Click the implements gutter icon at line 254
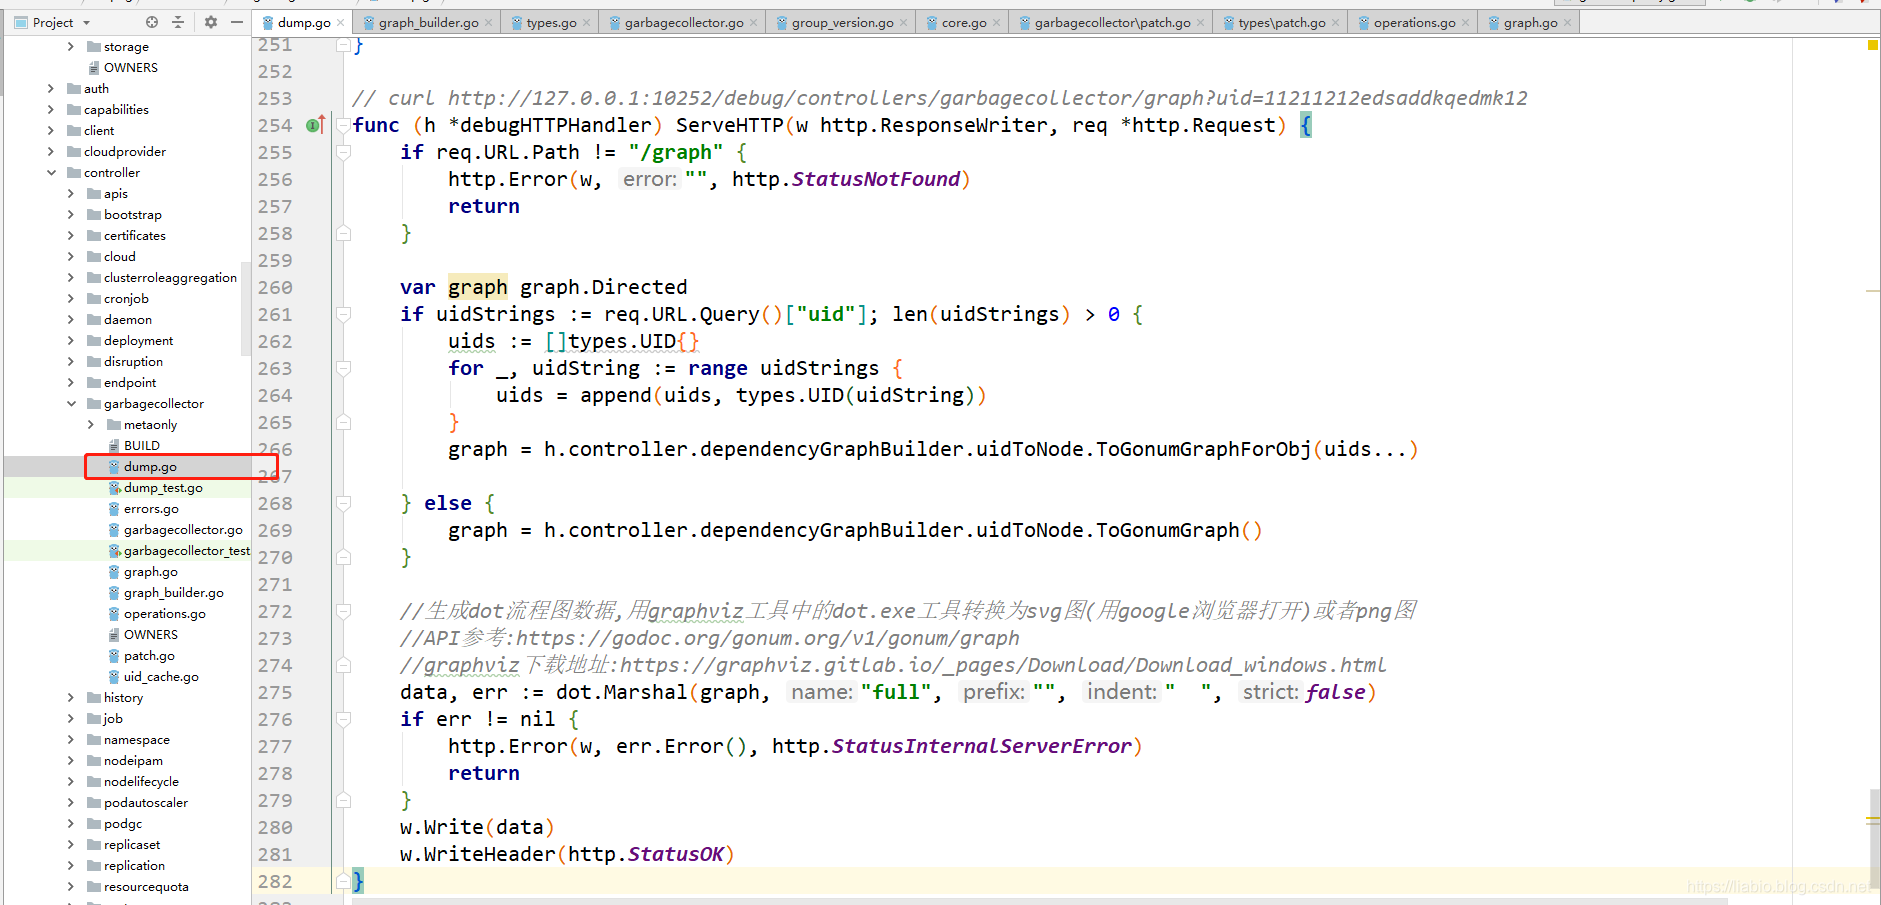 point(315,125)
